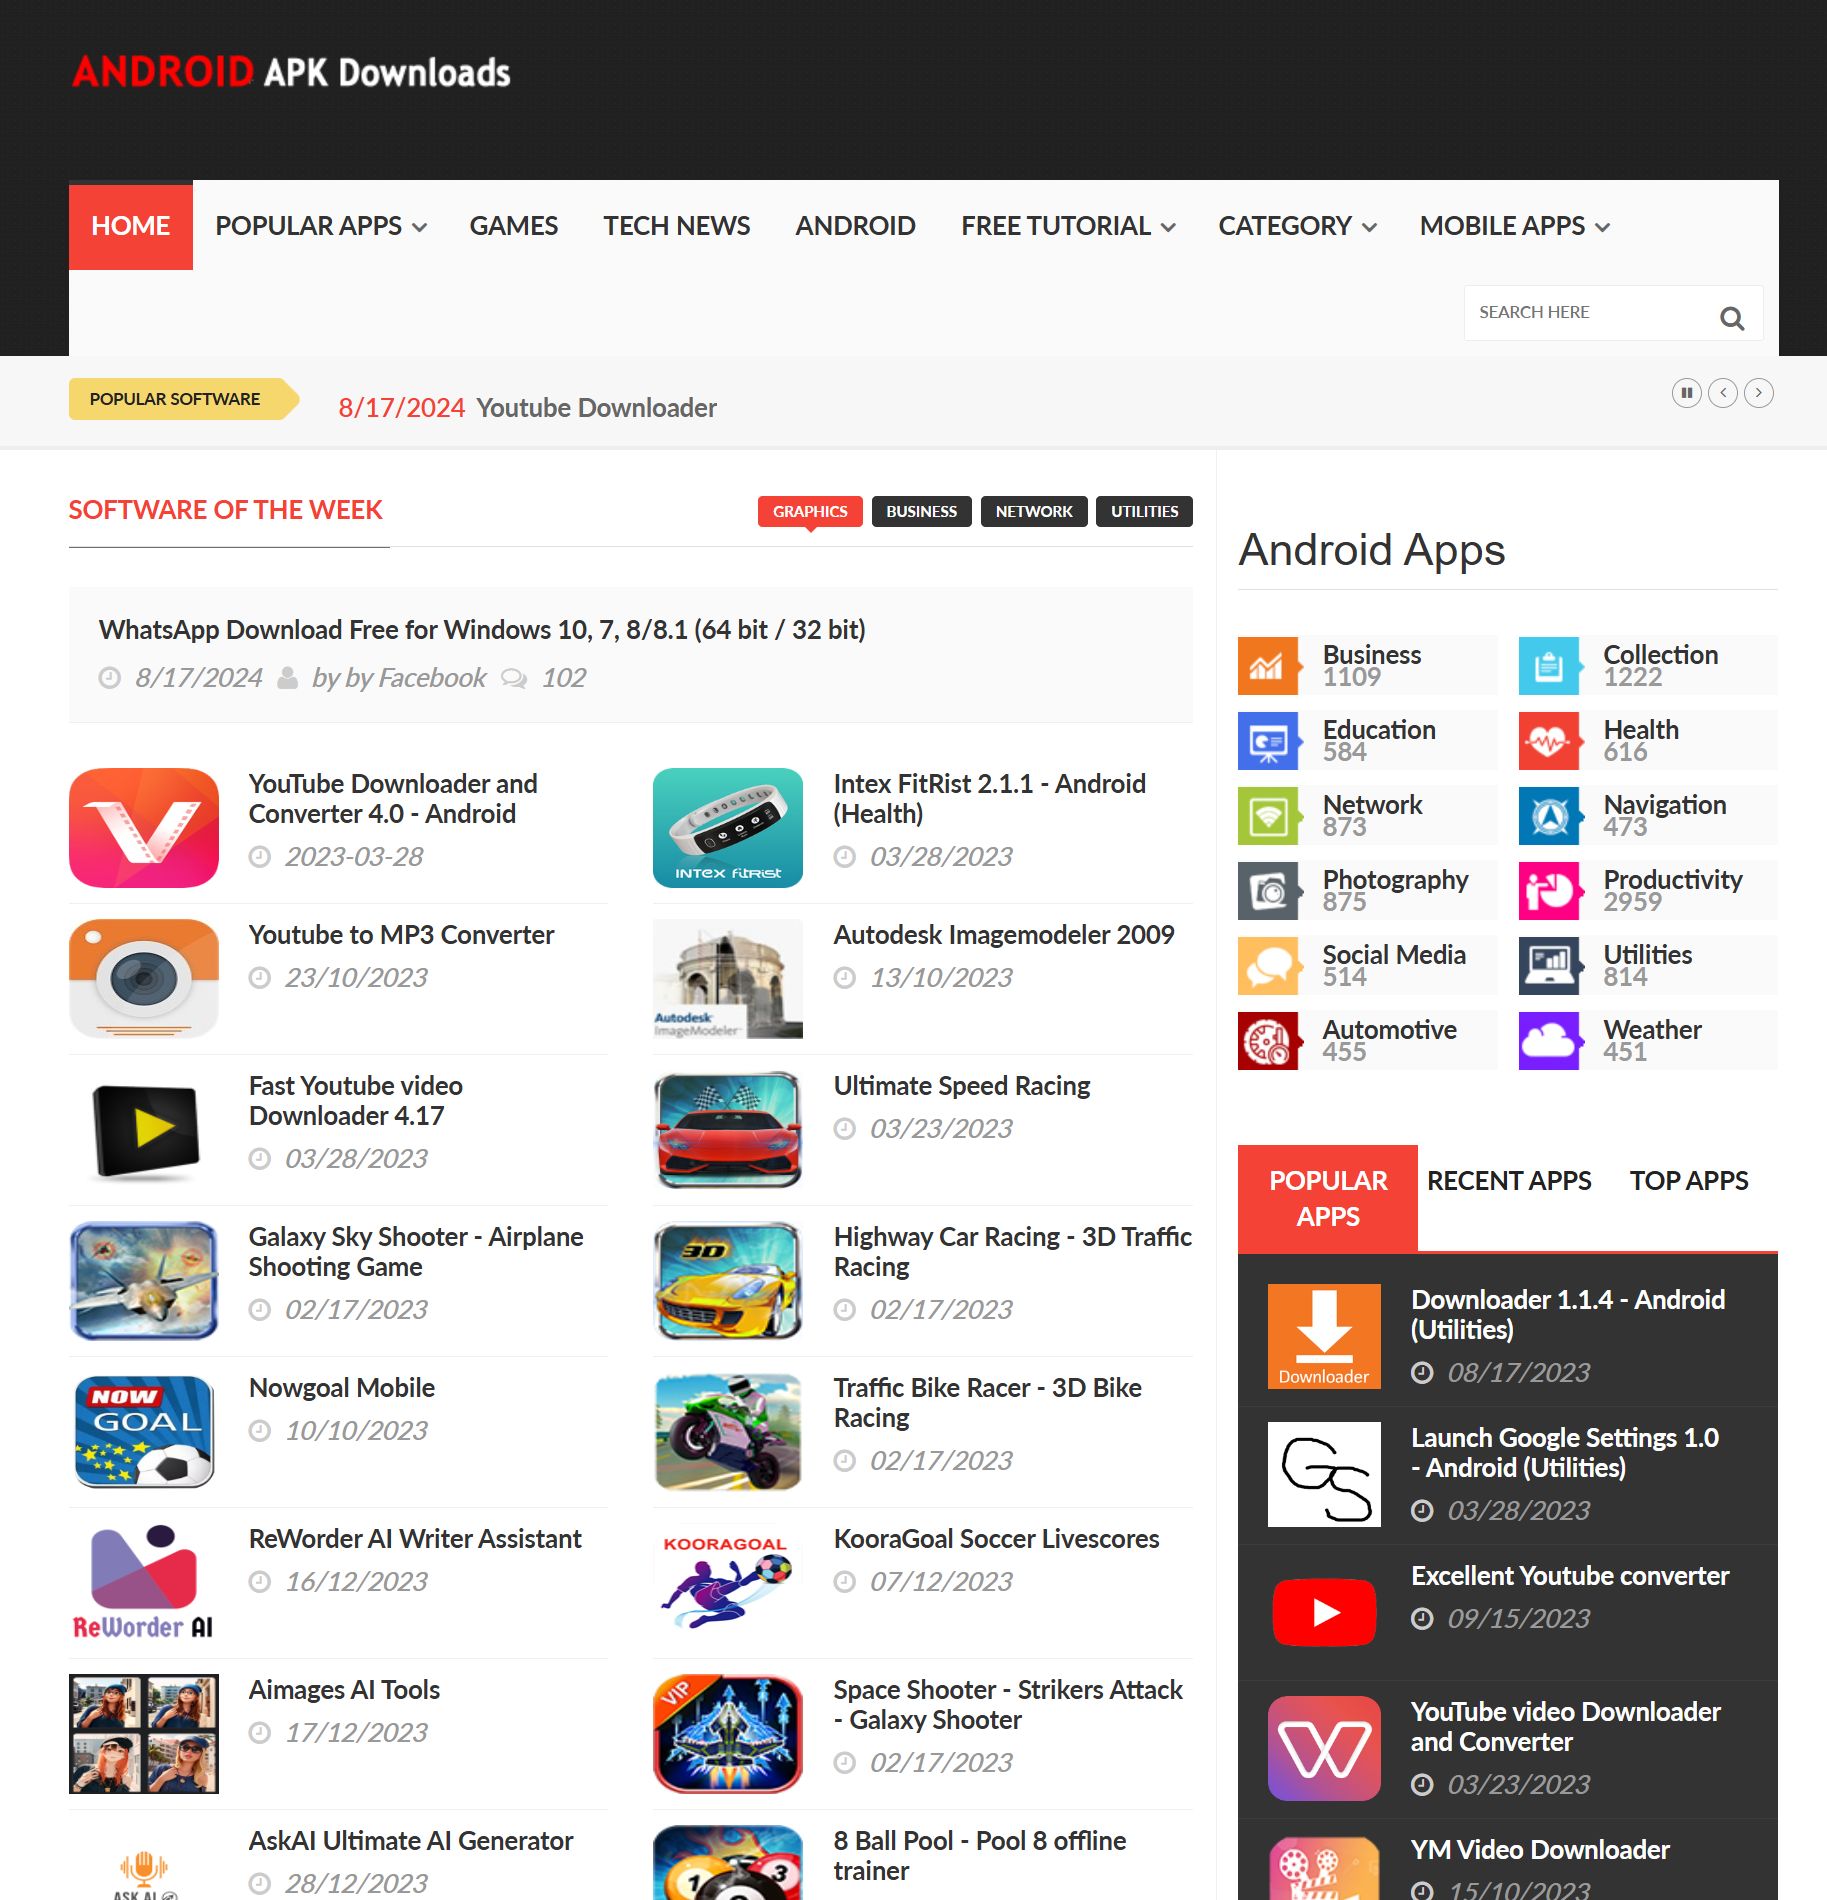This screenshot has height=1900, width=1827.
Task: Open the Social Media apps category icon
Action: (1268, 964)
